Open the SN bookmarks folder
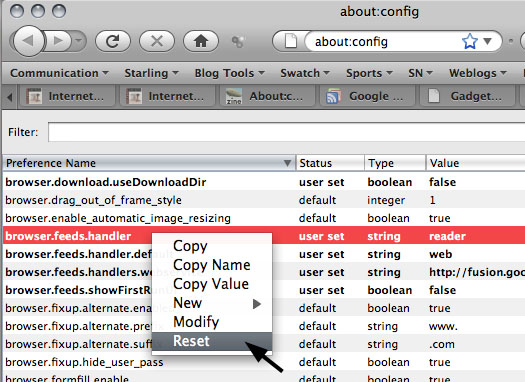Viewport: 525px width, 382px height. click(x=420, y=73)
